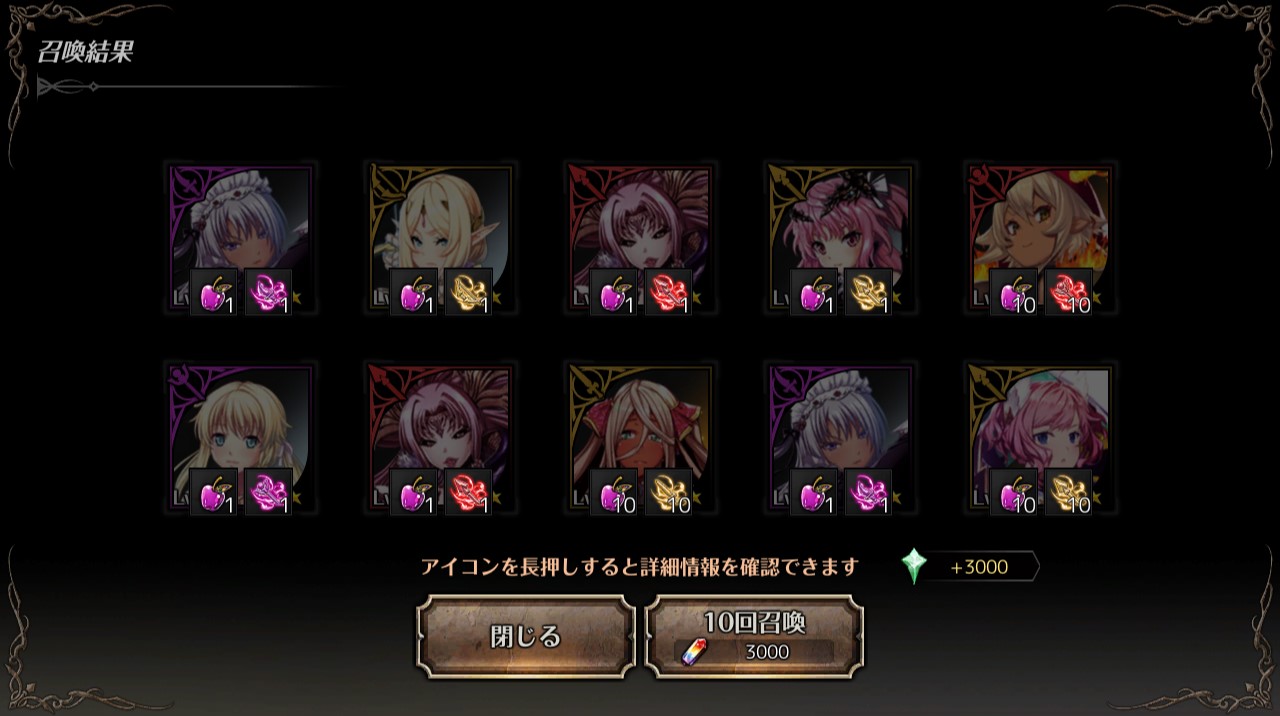Click the +3000 crystal reward indicator
This screenshot has height=716, width=1280.
click(970, 567)
